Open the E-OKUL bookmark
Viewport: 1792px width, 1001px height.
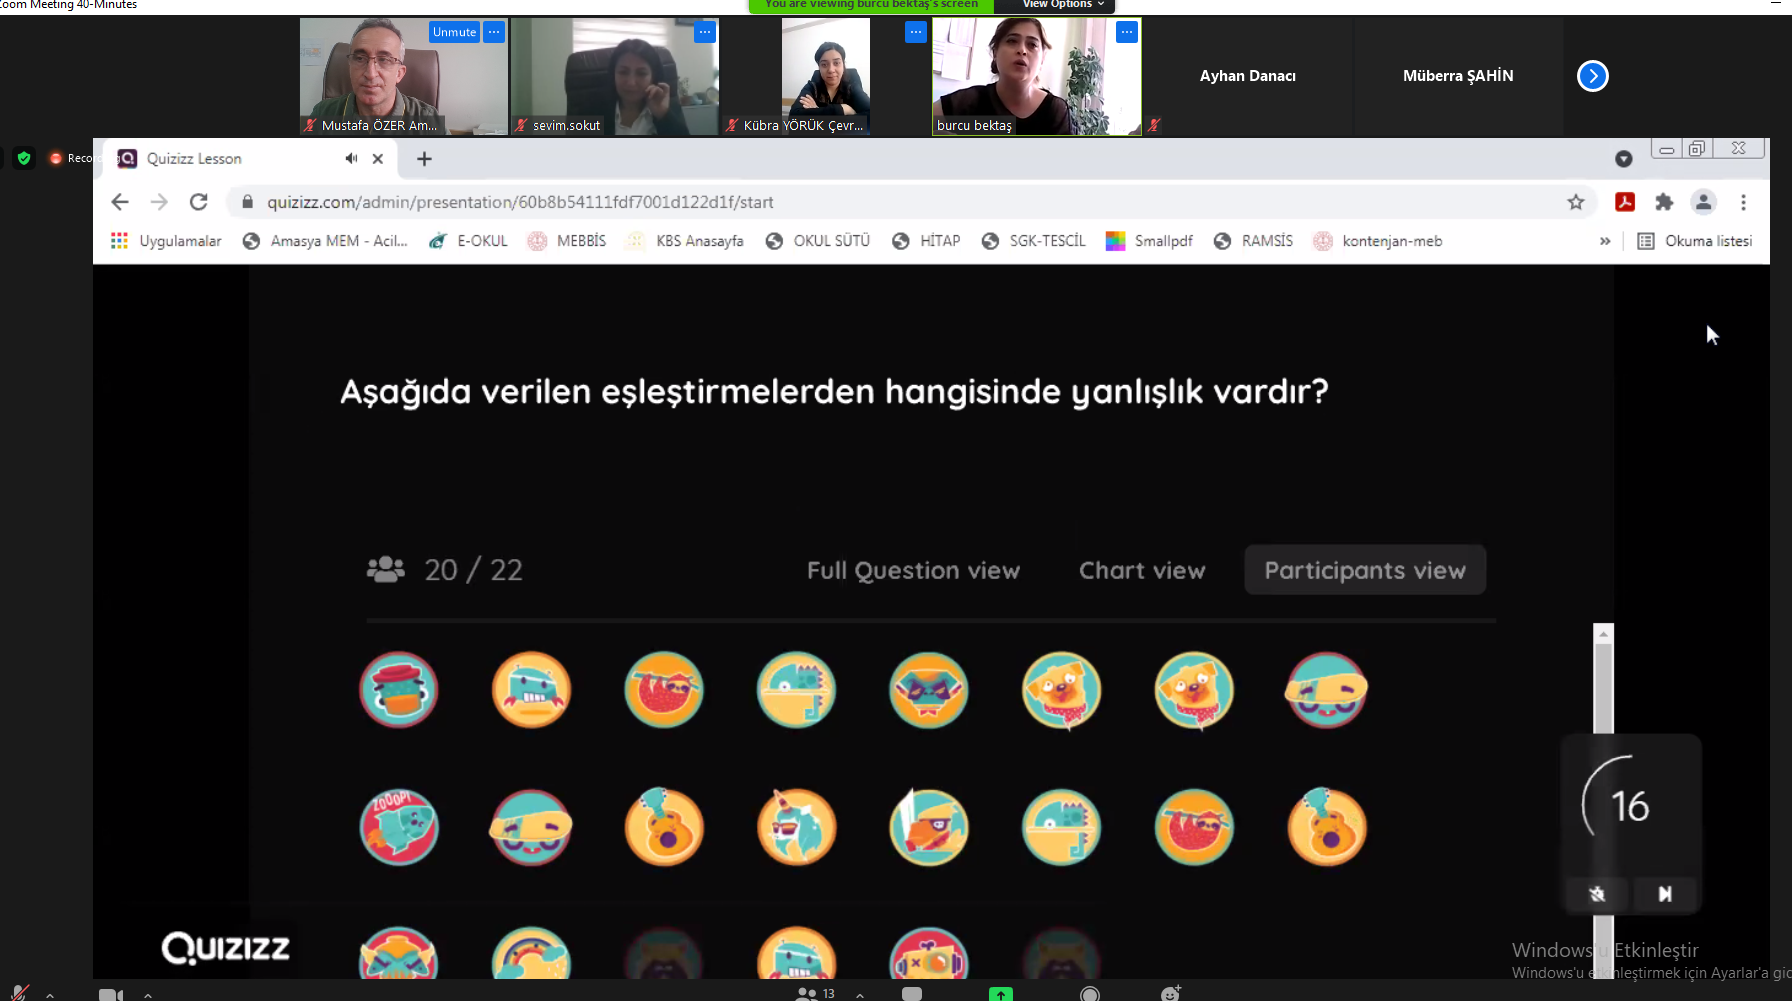click(x=468, y=241)
